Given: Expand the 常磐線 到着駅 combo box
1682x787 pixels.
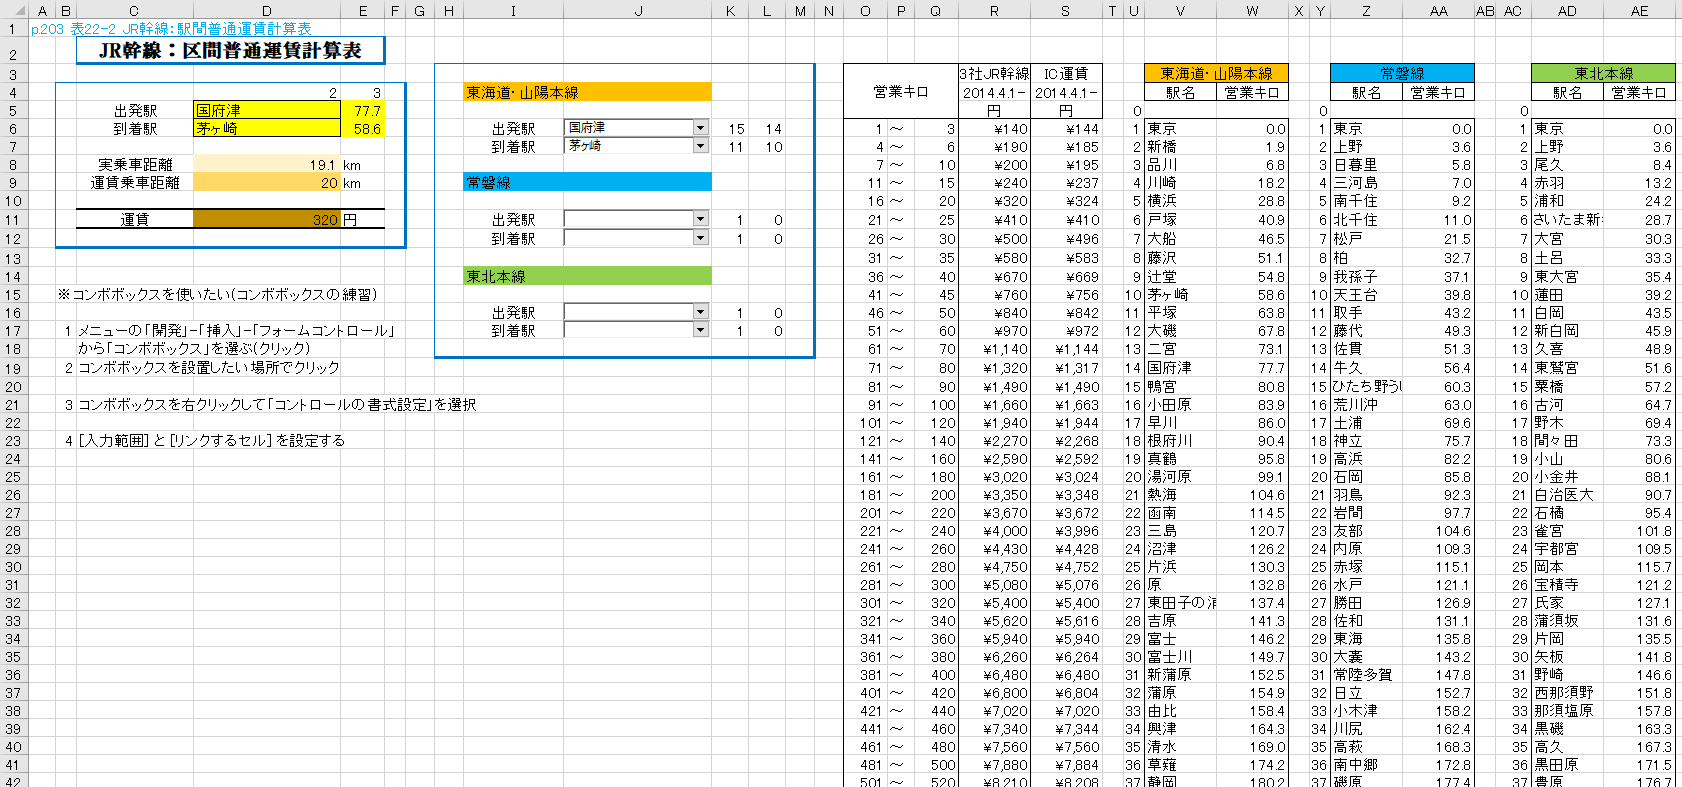Looking at the screenshot, I should coord(636,238).
